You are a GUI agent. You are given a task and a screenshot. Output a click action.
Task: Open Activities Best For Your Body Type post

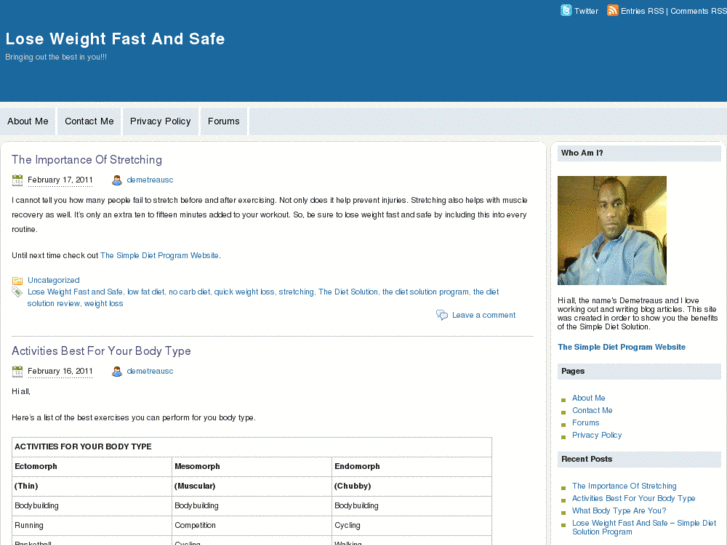[x=101, y=351]
